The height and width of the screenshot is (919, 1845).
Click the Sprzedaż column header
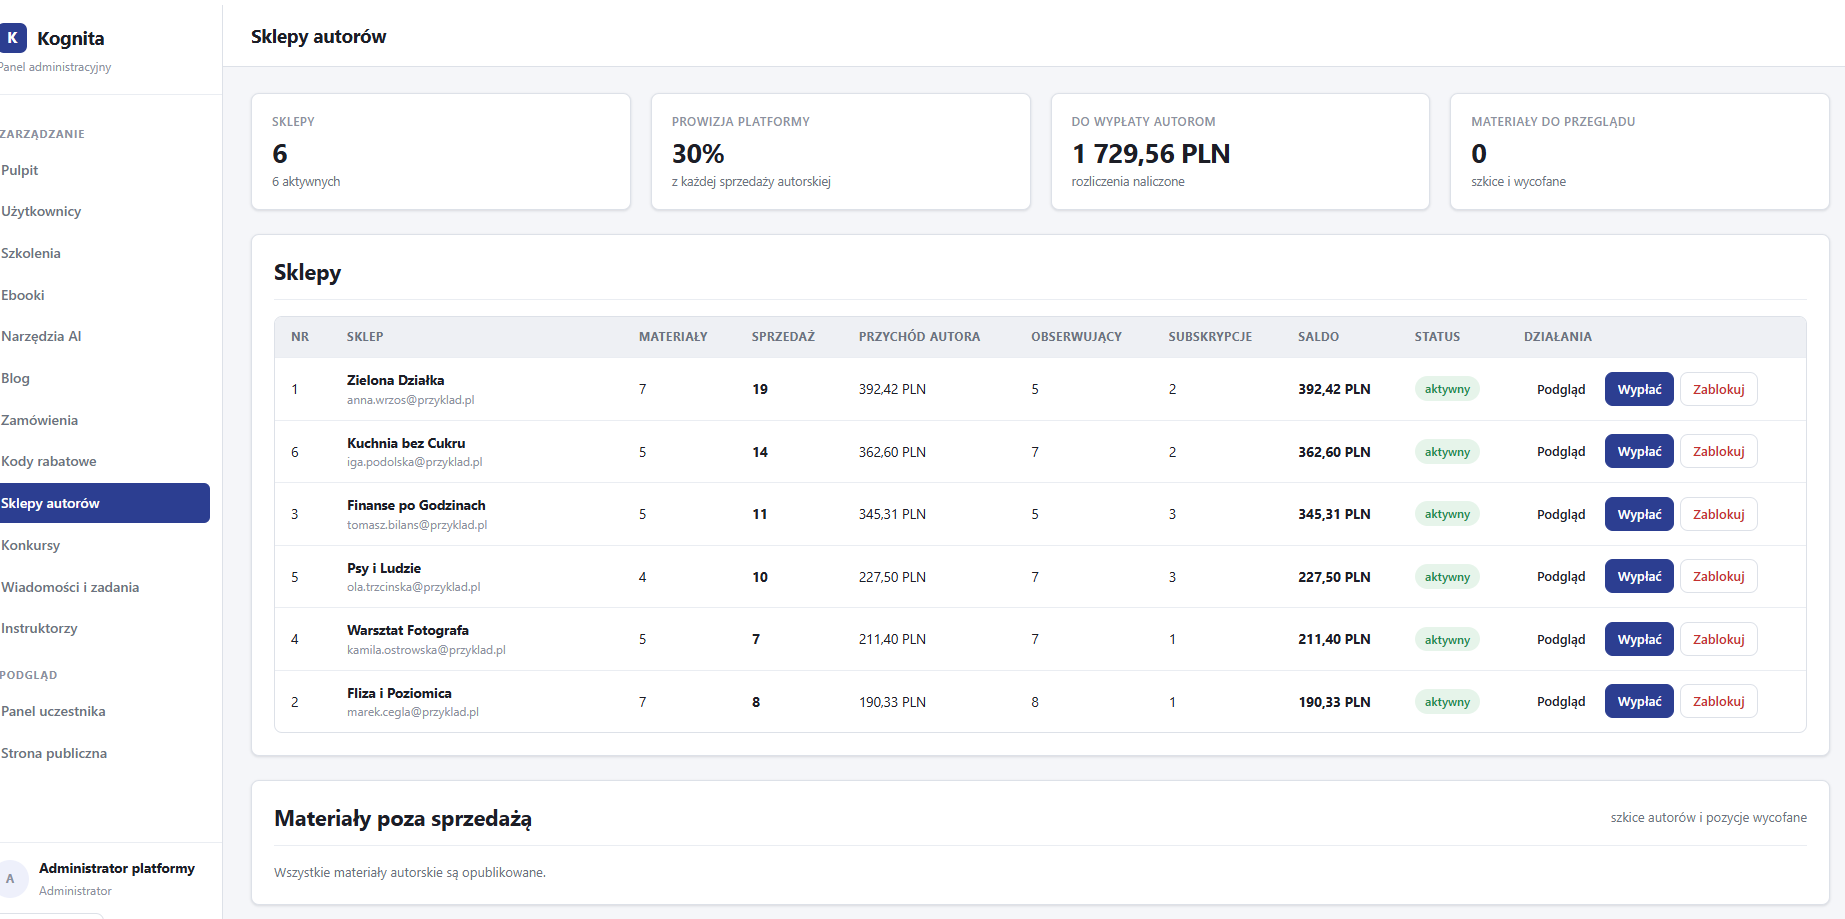coord(783,337)
